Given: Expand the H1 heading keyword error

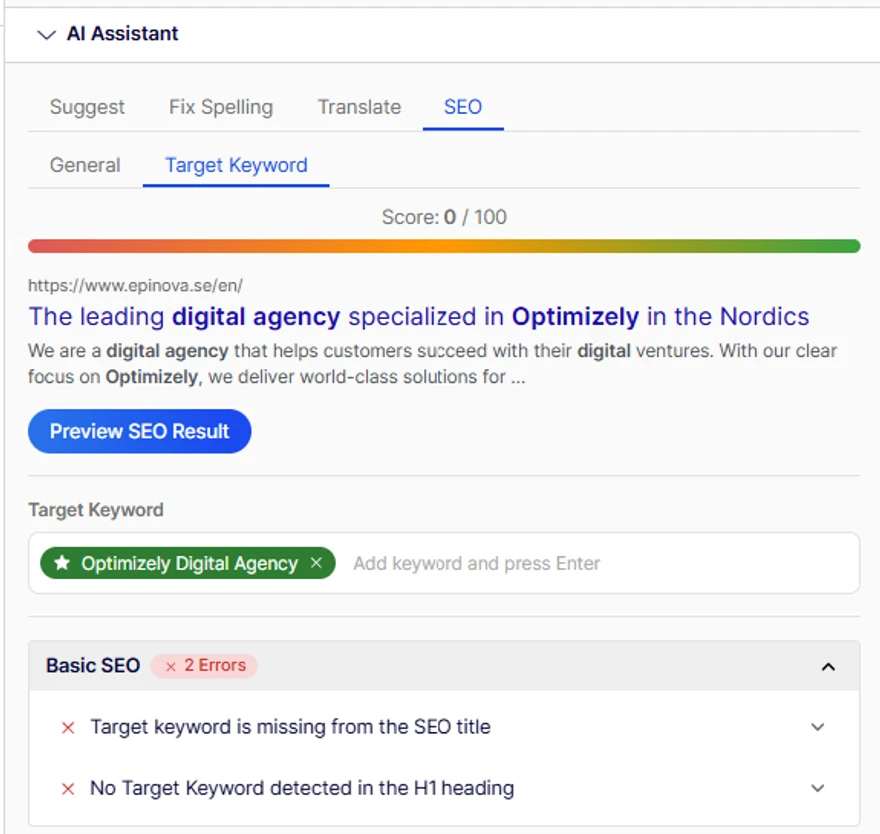Looking at the screenshot, I should [x=818, y=788].
